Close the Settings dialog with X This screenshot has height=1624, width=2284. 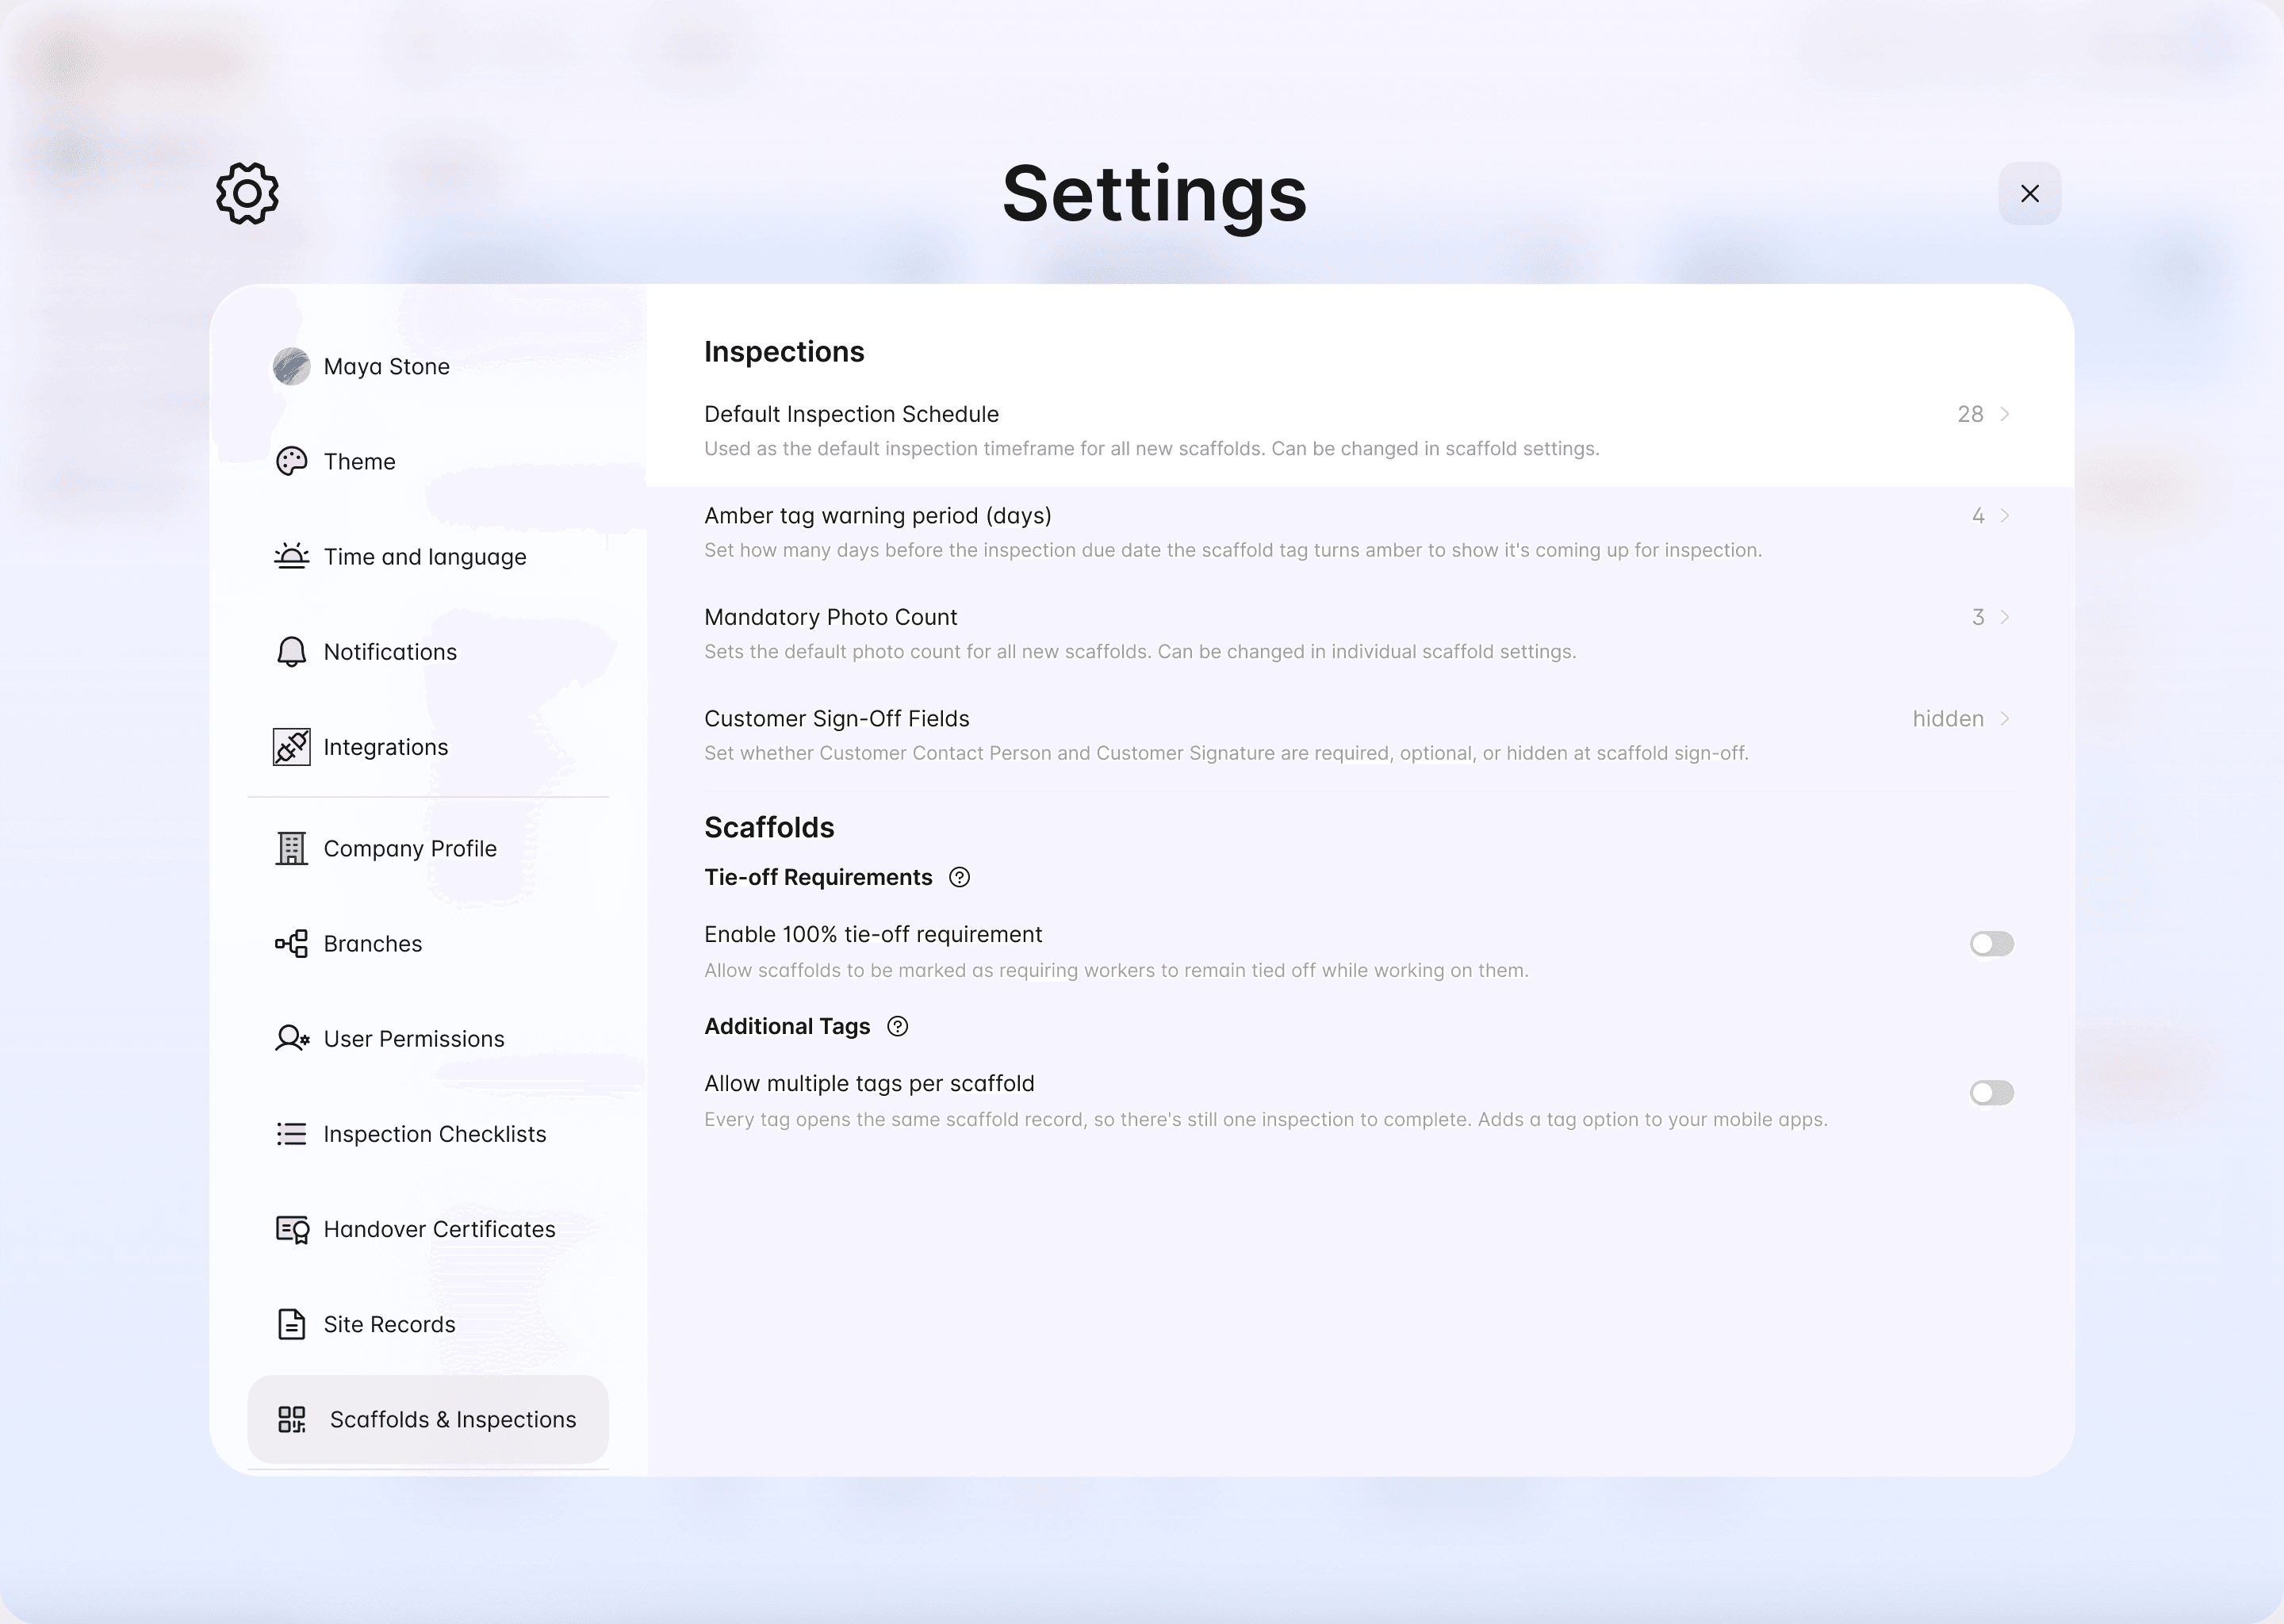pyautogui.click(x=2029, y=193)
